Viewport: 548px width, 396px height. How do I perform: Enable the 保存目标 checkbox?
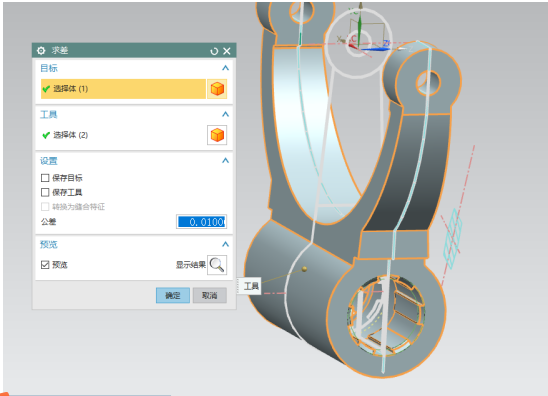(x=45, y=178)
